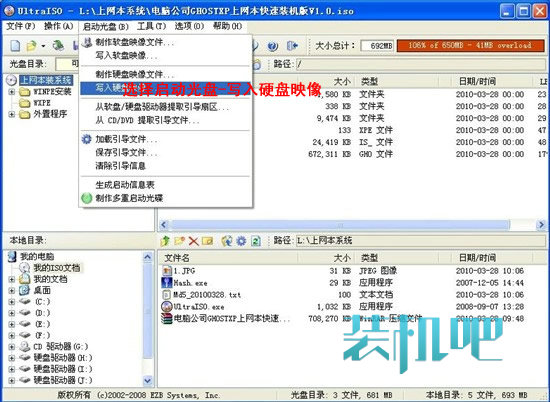
Task: Choose 从软盘/硬盘驱动器提取引导扇区 menu entry
Action: coord(165,107)
